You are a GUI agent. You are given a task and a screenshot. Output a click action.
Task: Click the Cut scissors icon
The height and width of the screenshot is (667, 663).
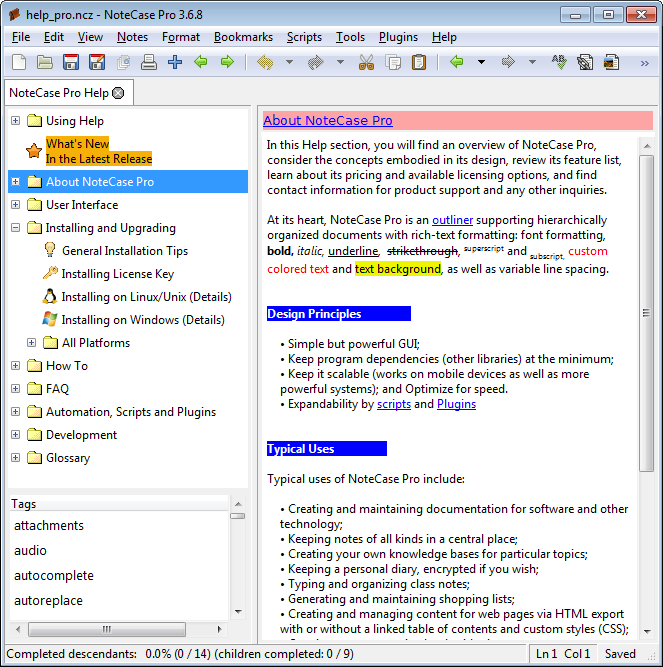367,62
